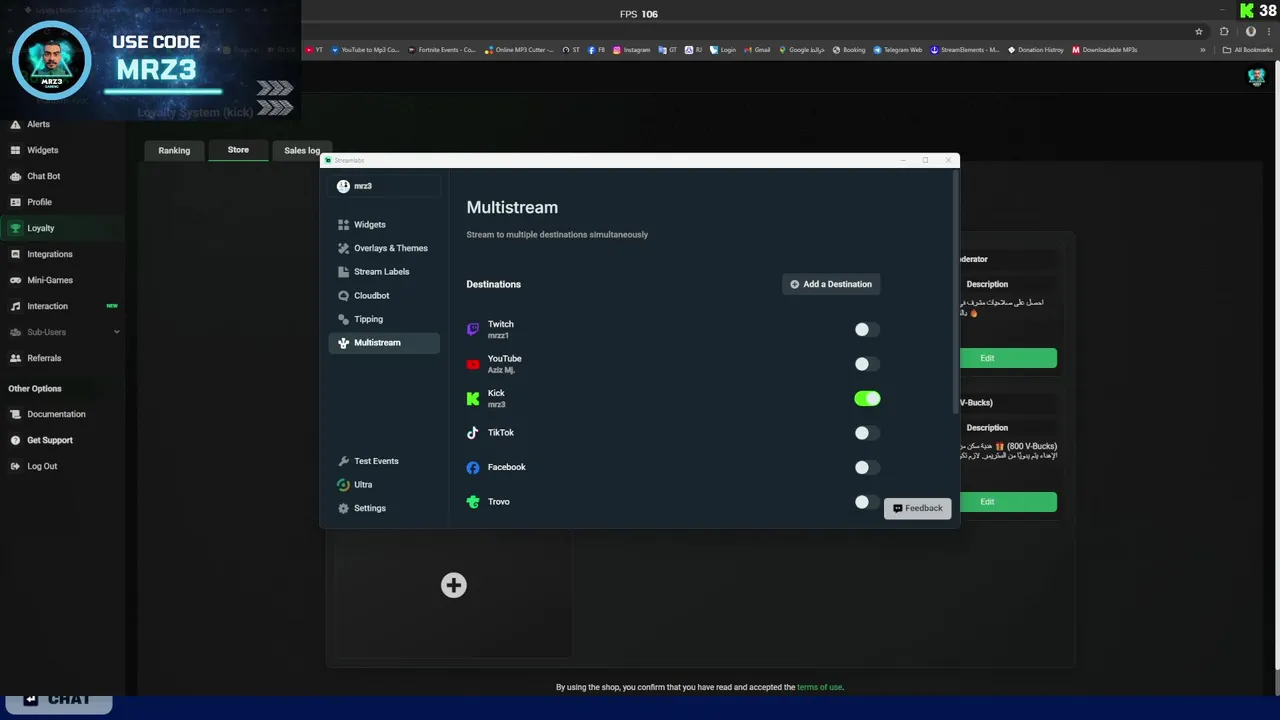
Task: Add new store item with plus button
Action: pyautogui.click(x=454, y=585)
